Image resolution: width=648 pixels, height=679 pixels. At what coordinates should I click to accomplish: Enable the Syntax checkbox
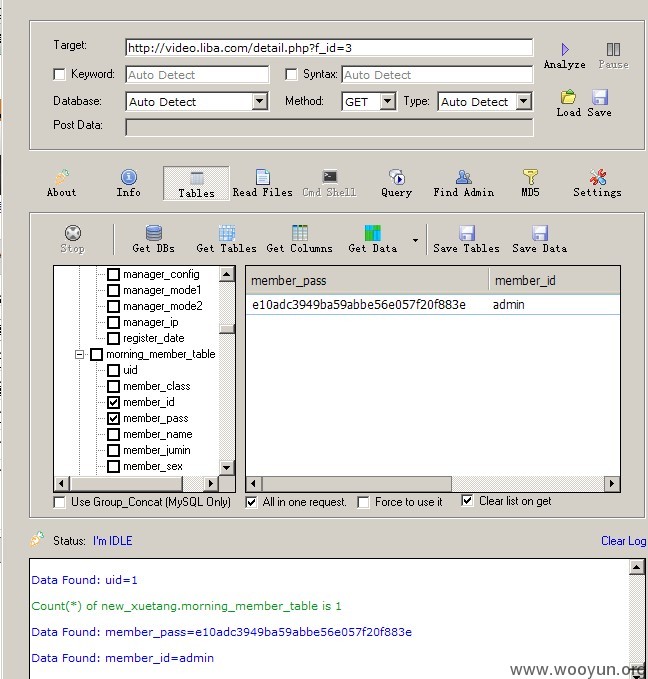(292, 74)
